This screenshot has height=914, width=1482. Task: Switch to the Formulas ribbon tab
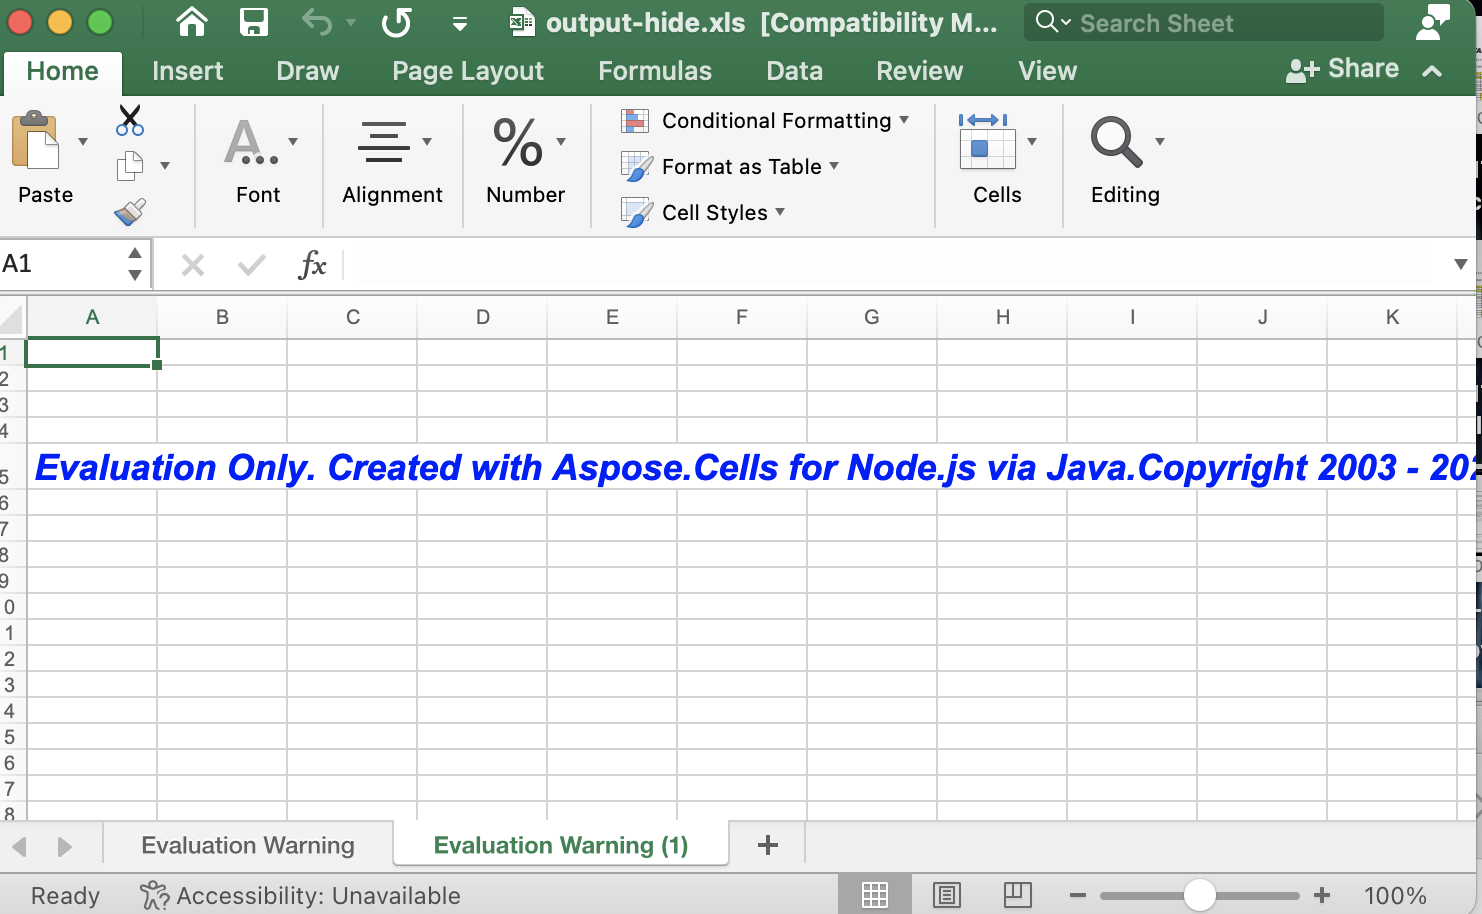655,70
